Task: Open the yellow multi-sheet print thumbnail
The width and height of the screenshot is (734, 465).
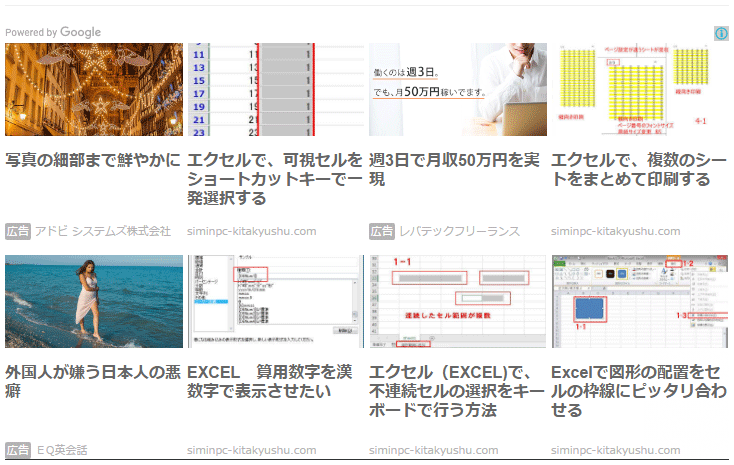Action: [x=639, y=89]
